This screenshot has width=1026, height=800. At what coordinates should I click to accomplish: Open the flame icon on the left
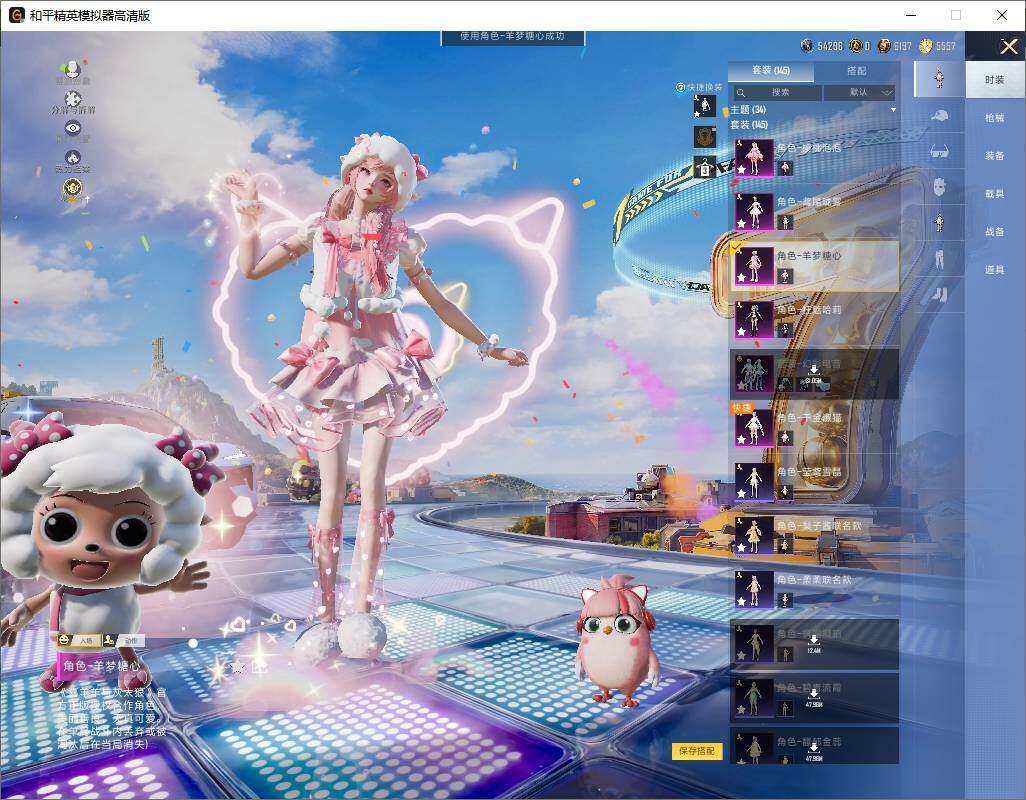click(73, 158)
